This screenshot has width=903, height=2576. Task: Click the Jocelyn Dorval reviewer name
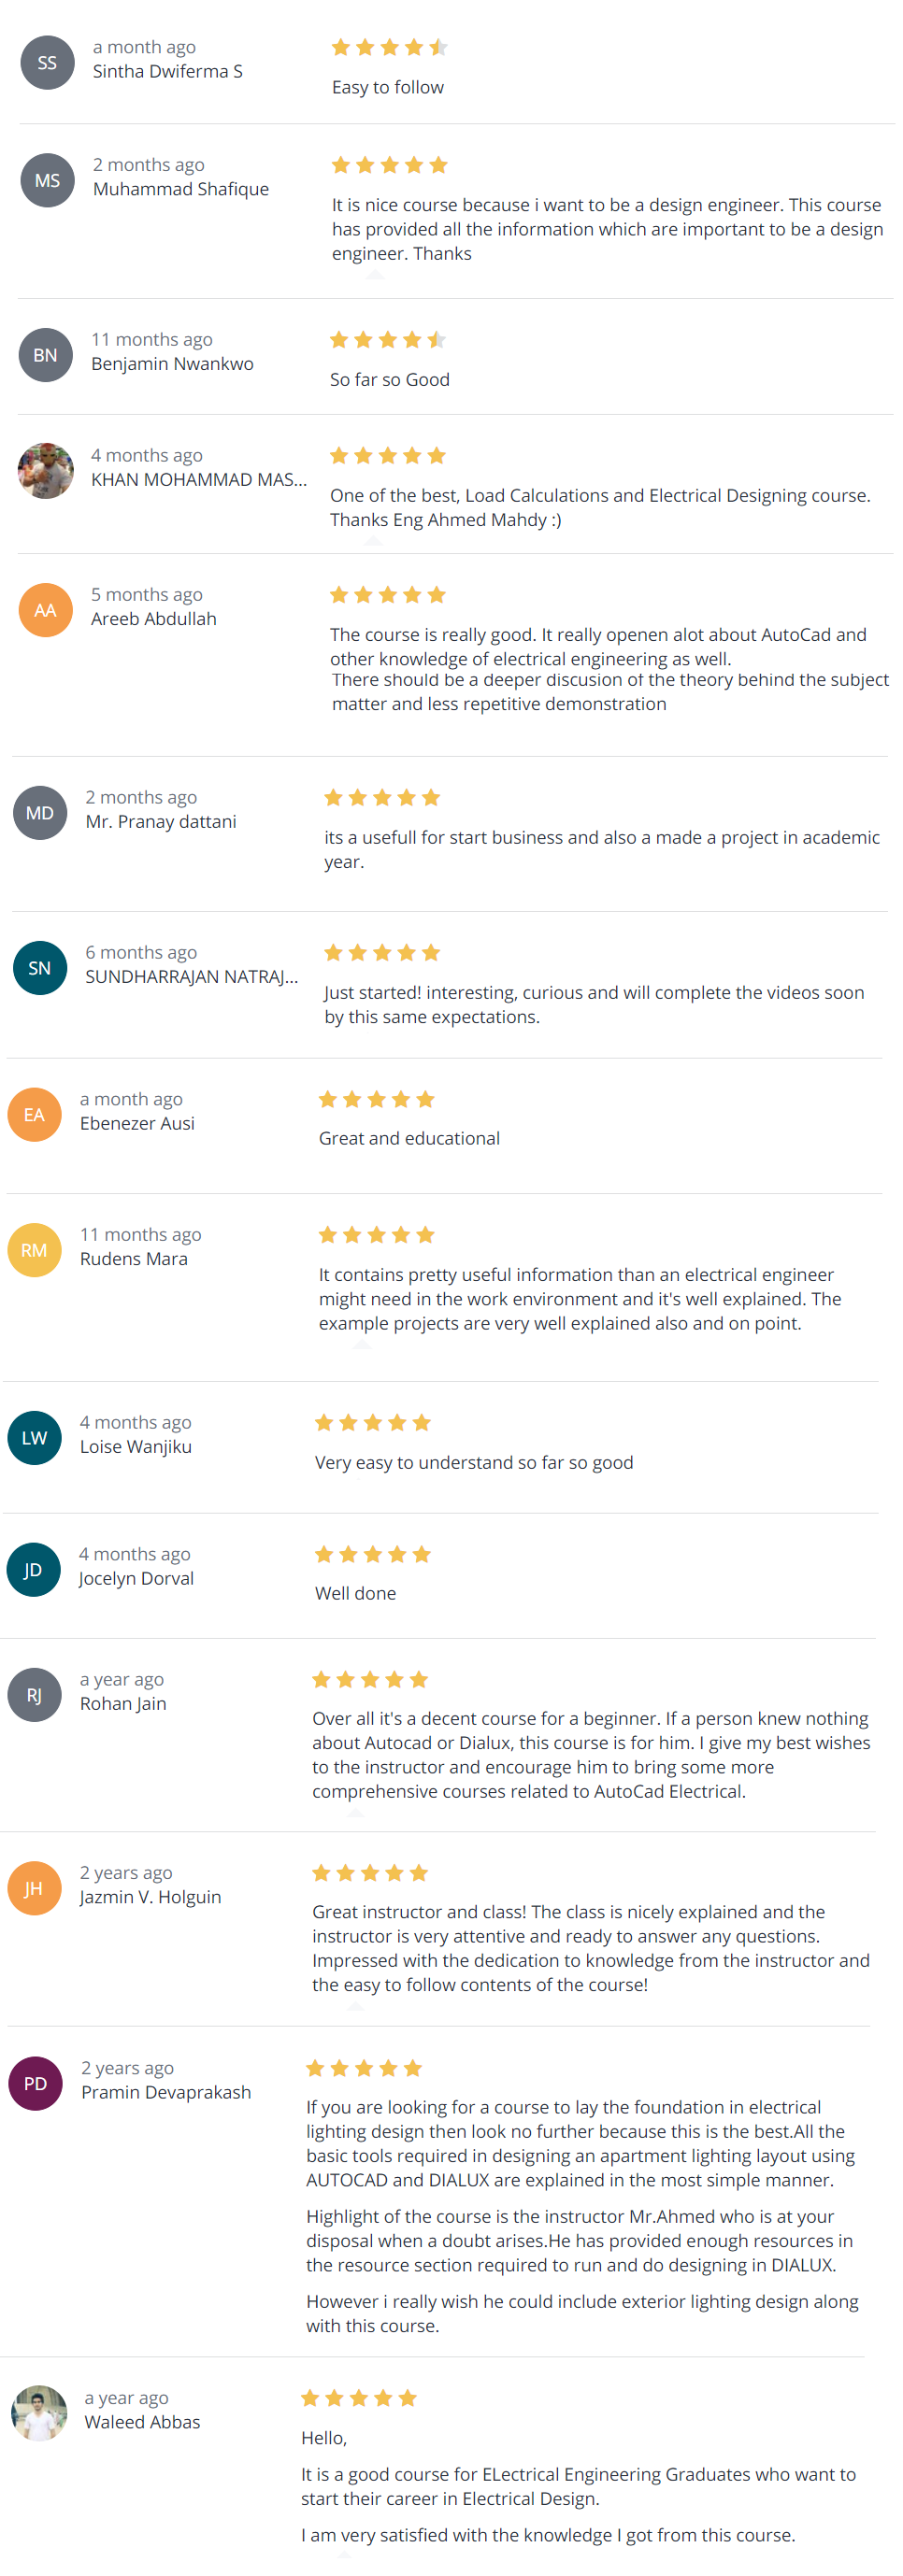pyautogui.click(x=136, y=1580)
